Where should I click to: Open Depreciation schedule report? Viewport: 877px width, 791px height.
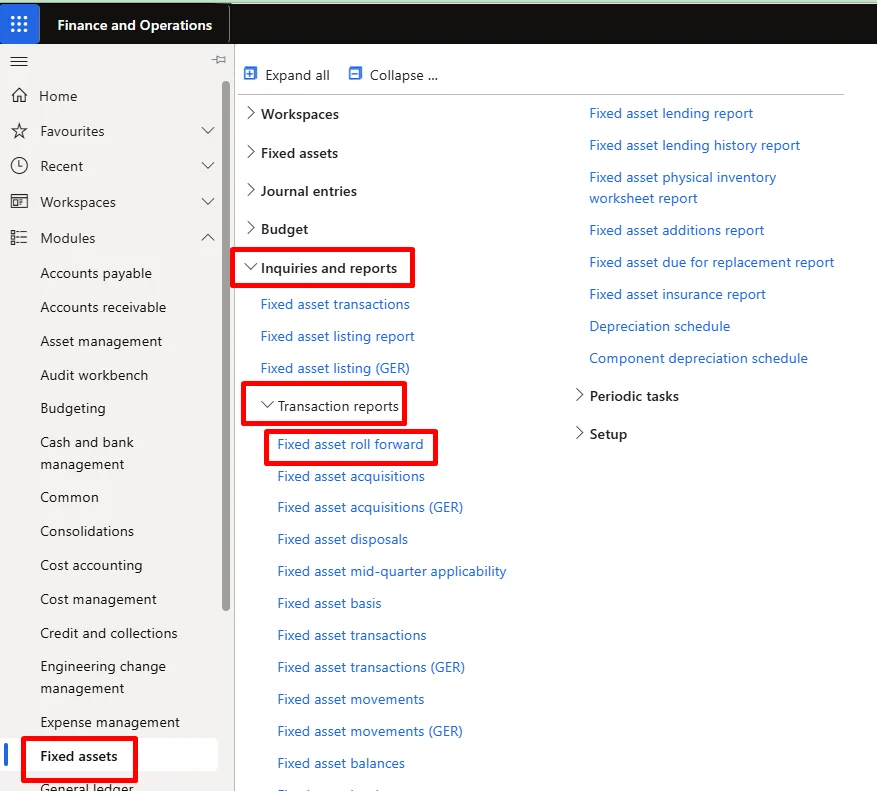659,326
